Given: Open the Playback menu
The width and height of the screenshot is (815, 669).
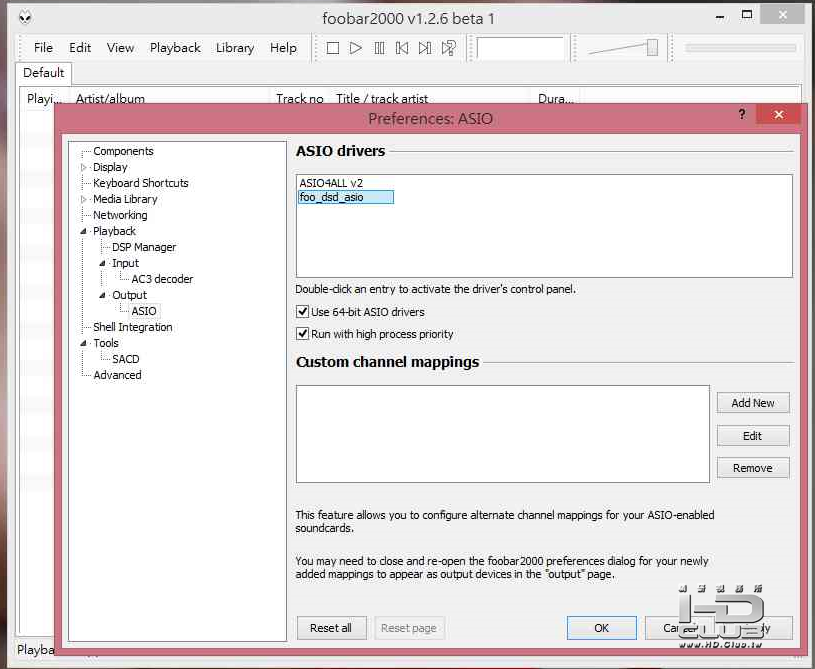Looking at the screenshot, I should (x=175, y=48).
